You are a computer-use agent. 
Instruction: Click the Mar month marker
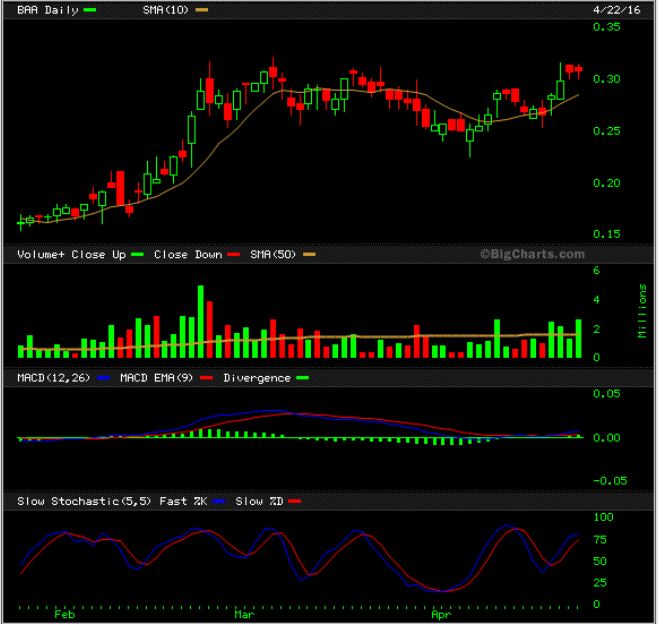pos(244,615)
